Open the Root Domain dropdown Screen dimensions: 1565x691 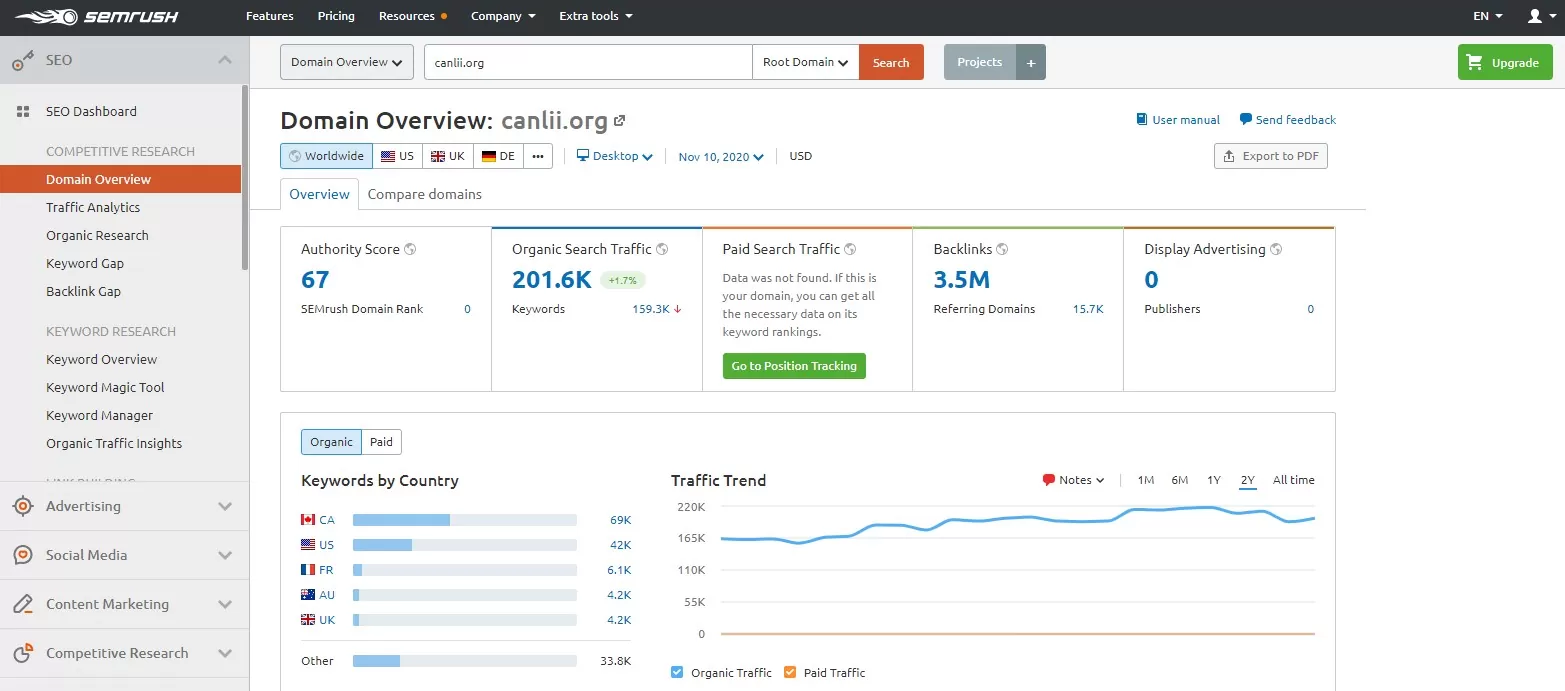coord(805,62)
